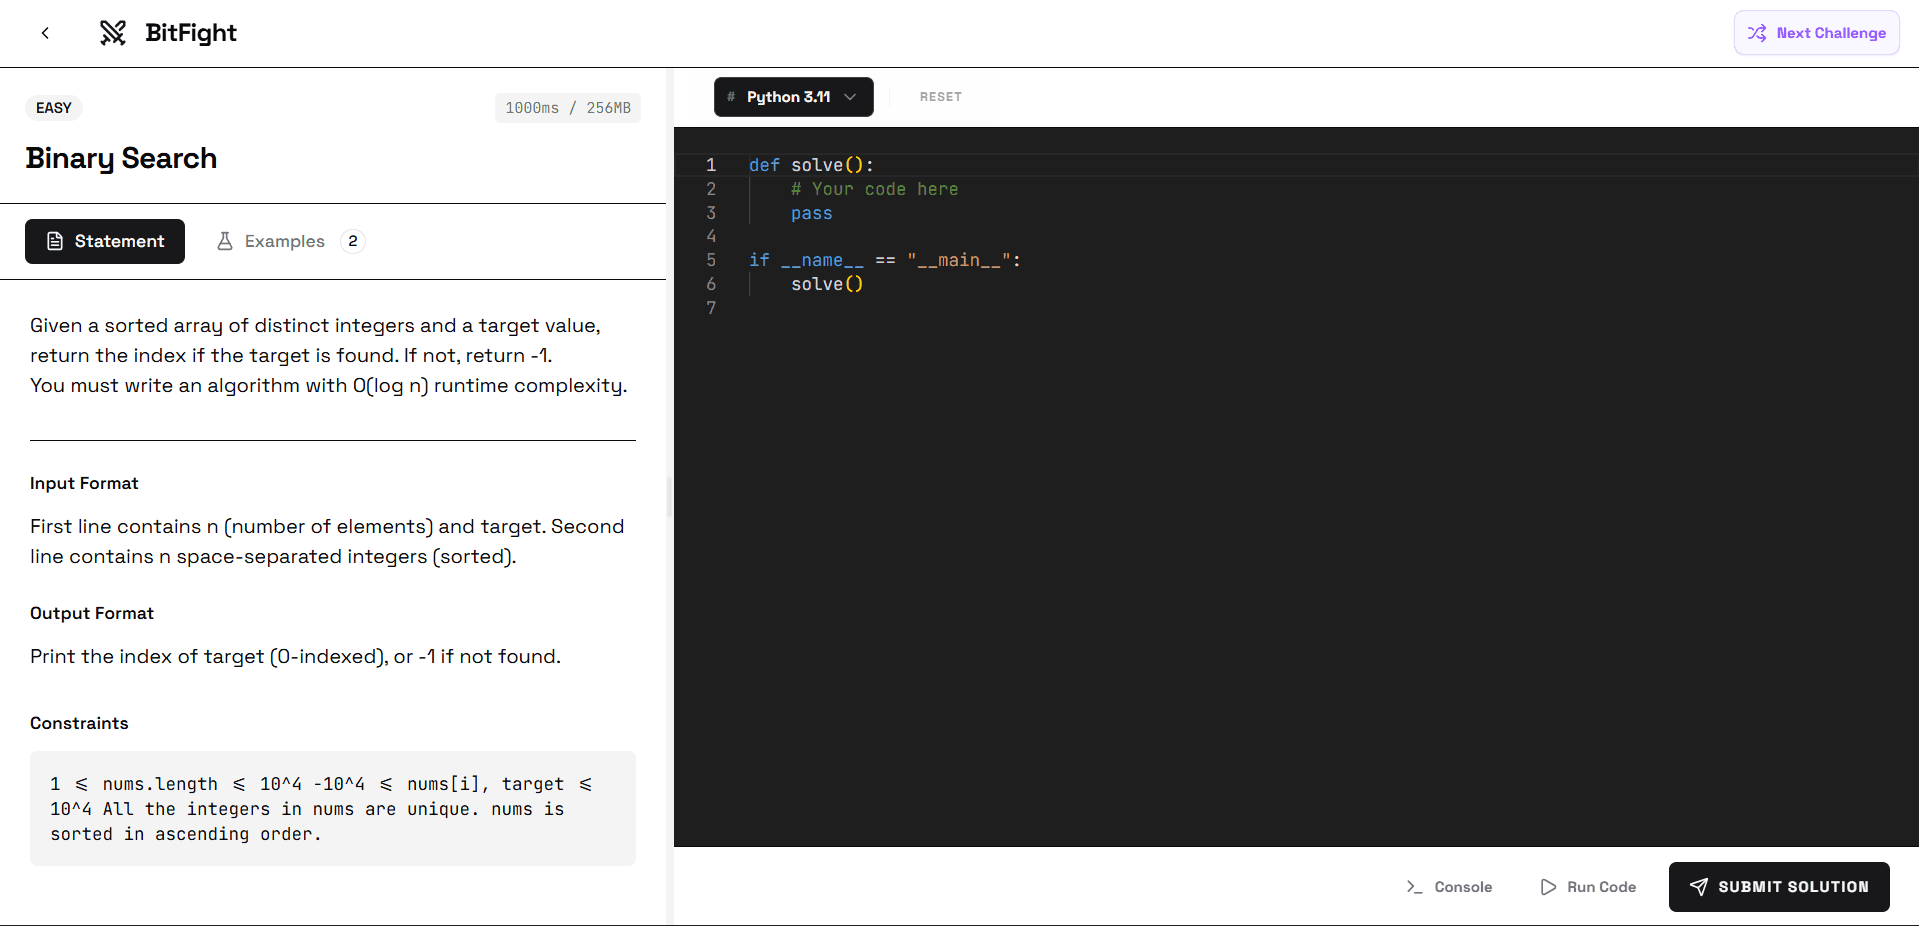Screen dimensions: 1919x926
Task: Click the play triangle Run Code icon
Action: (1548, 887)
